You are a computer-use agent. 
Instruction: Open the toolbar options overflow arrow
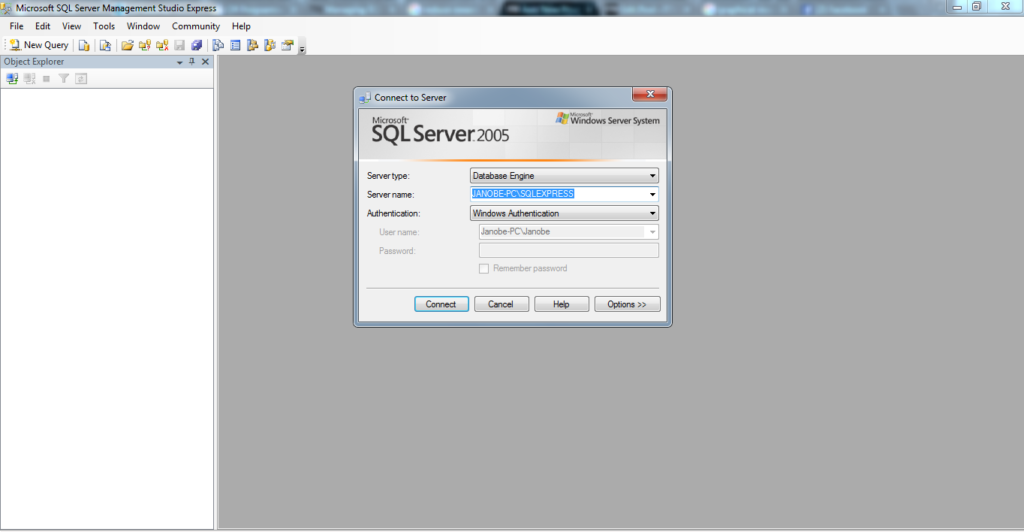point(302,48)
